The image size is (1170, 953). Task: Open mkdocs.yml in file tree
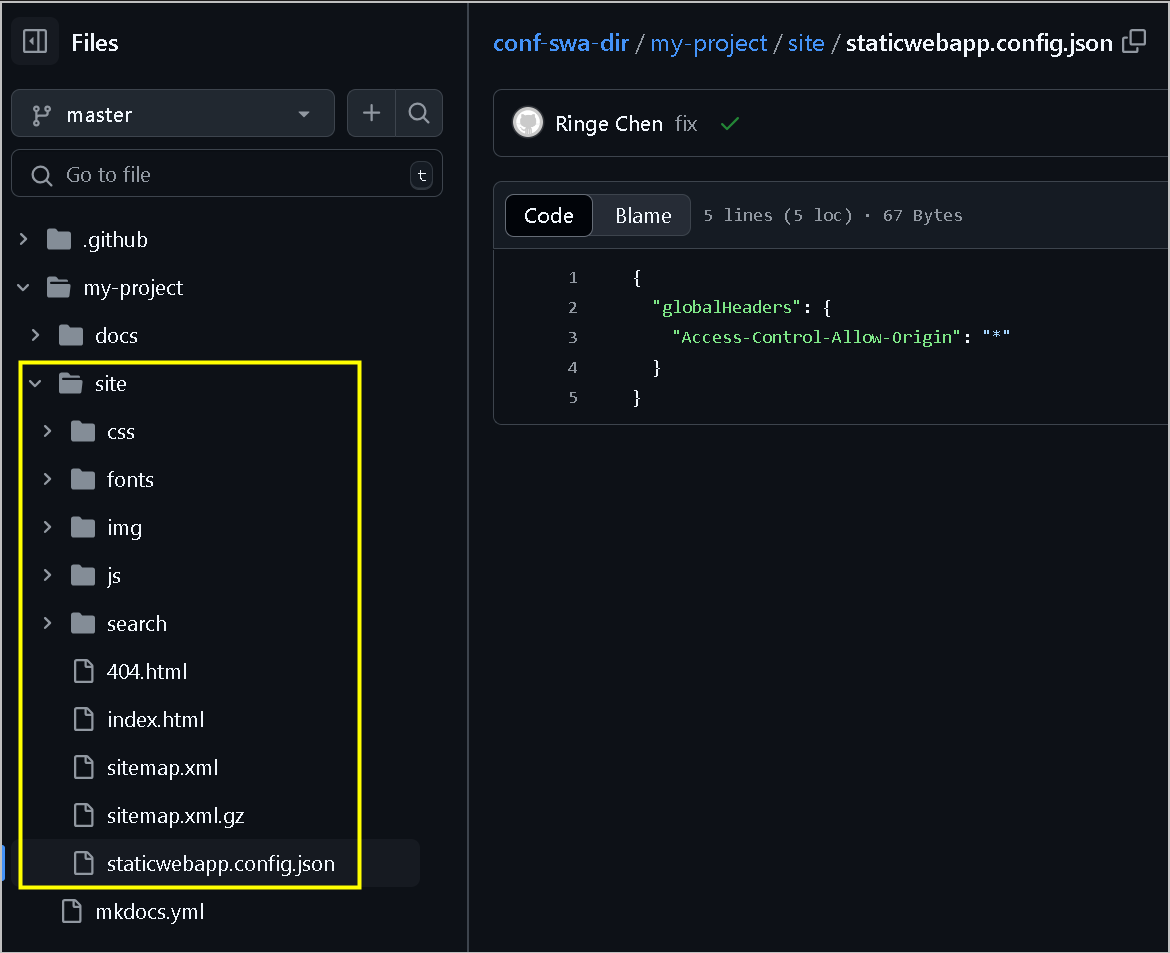(x=149, y=912)
